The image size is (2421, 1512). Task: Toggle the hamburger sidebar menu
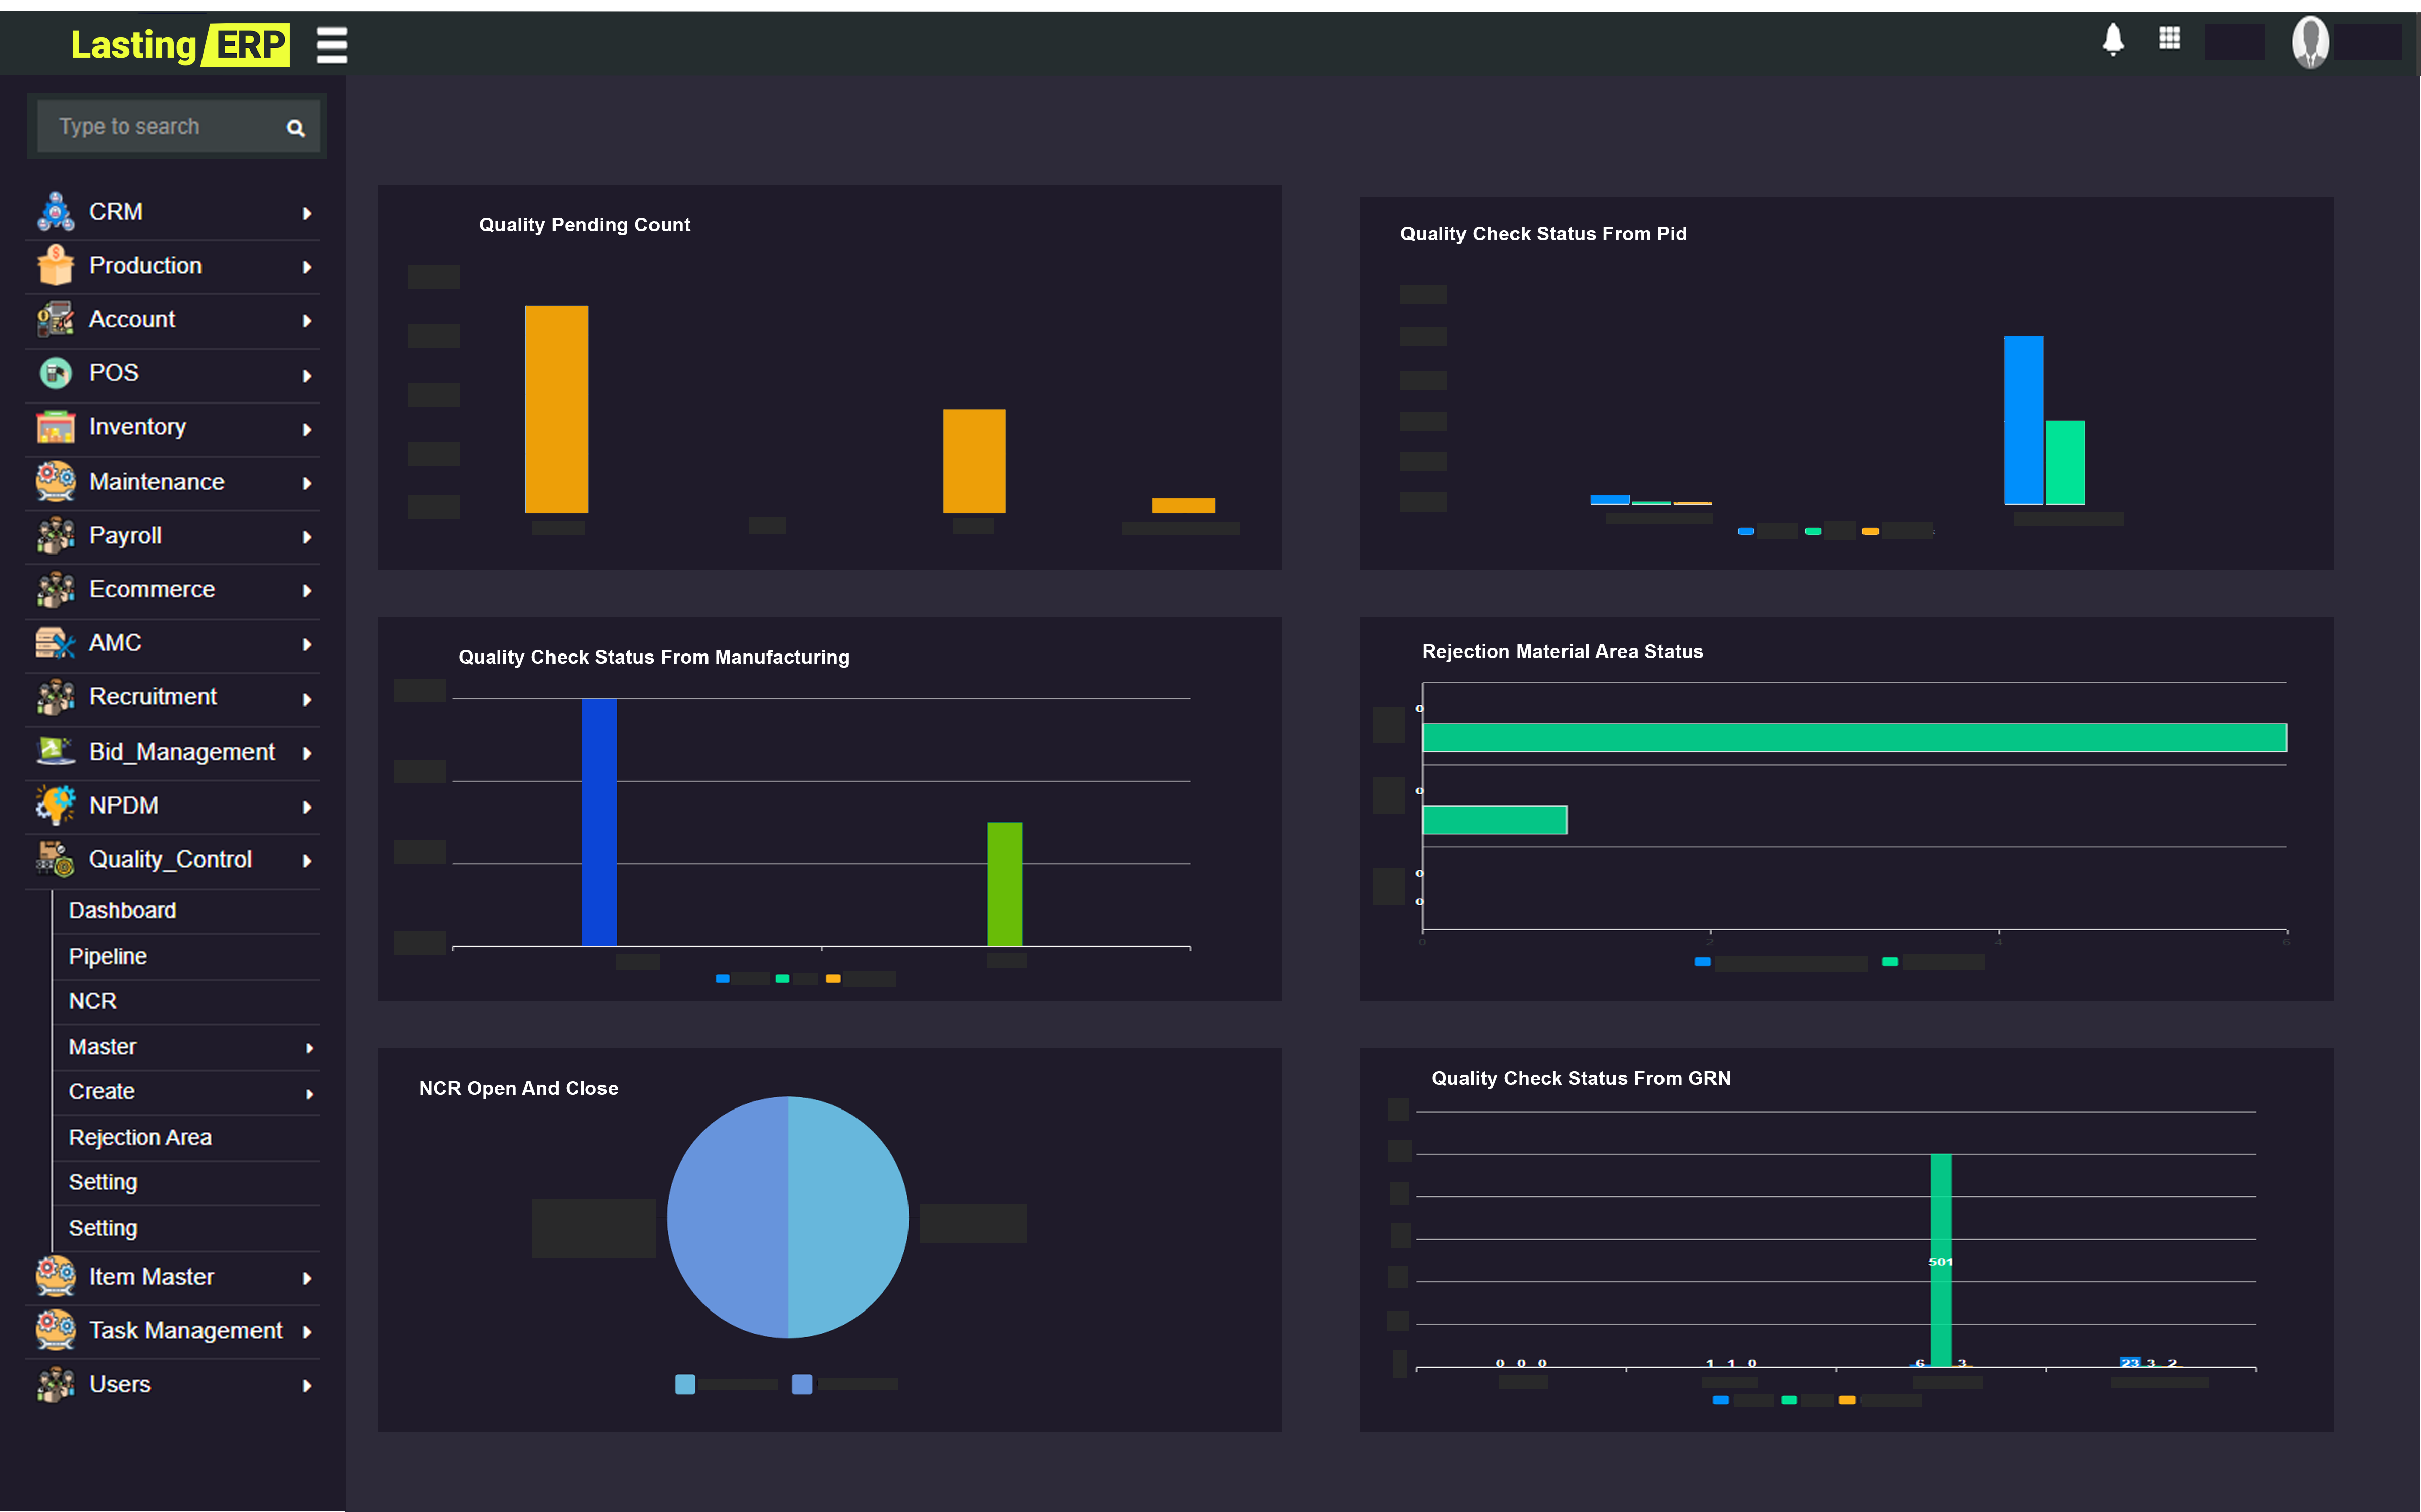click(332, 45)
